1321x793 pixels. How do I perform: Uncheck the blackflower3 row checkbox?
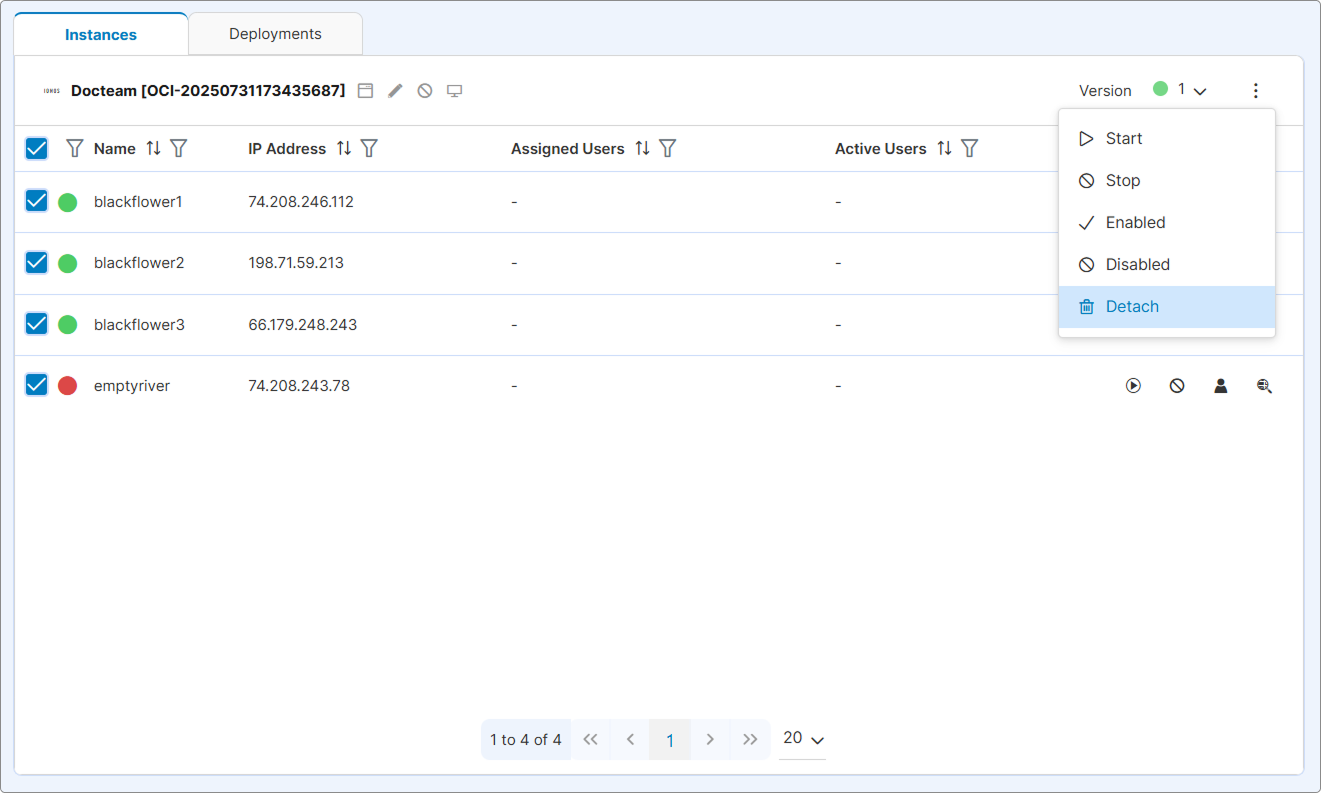coord(37,324)
